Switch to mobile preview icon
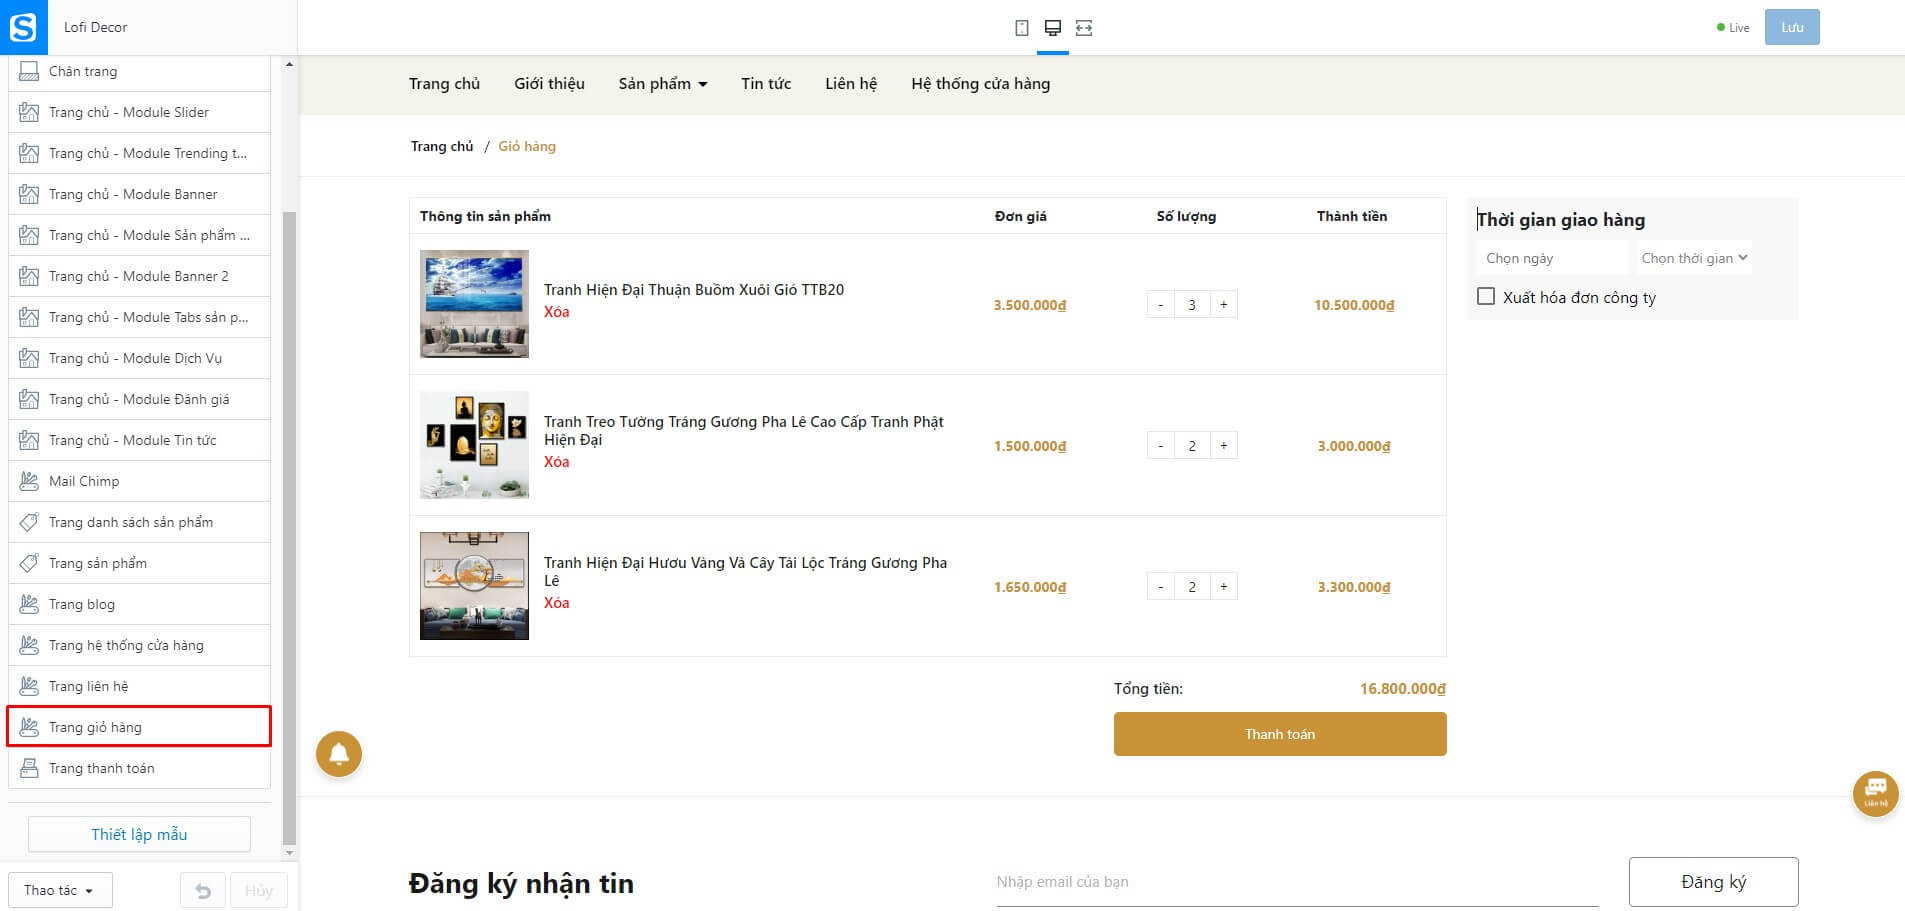This screenshot has height=911, width=1905. 1021,28
